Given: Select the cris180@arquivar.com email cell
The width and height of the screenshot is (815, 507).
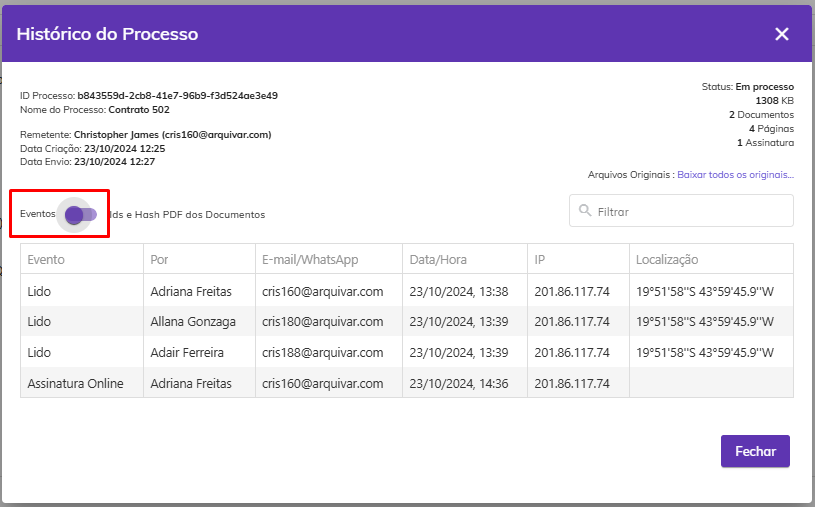Looking at the screenshot, I should click(x=328, y=321).
